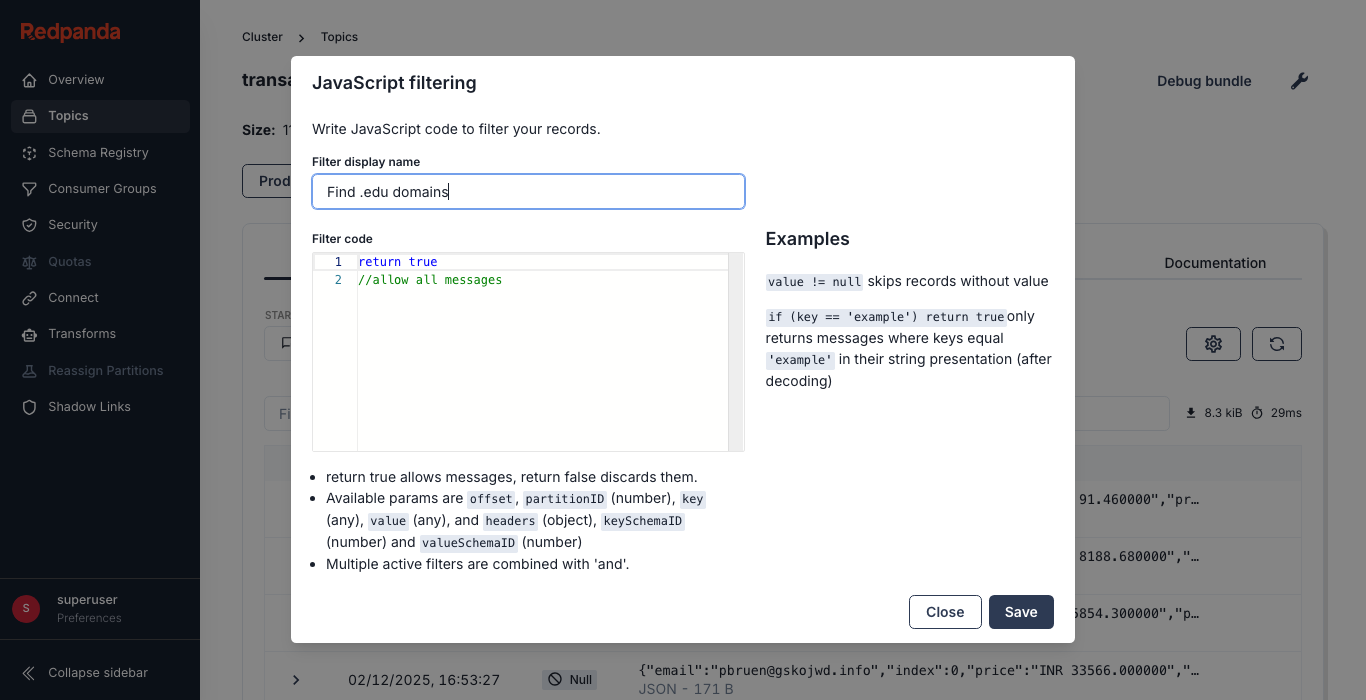Expand the message row dated 02/12/2025

[x=295, y=679]
